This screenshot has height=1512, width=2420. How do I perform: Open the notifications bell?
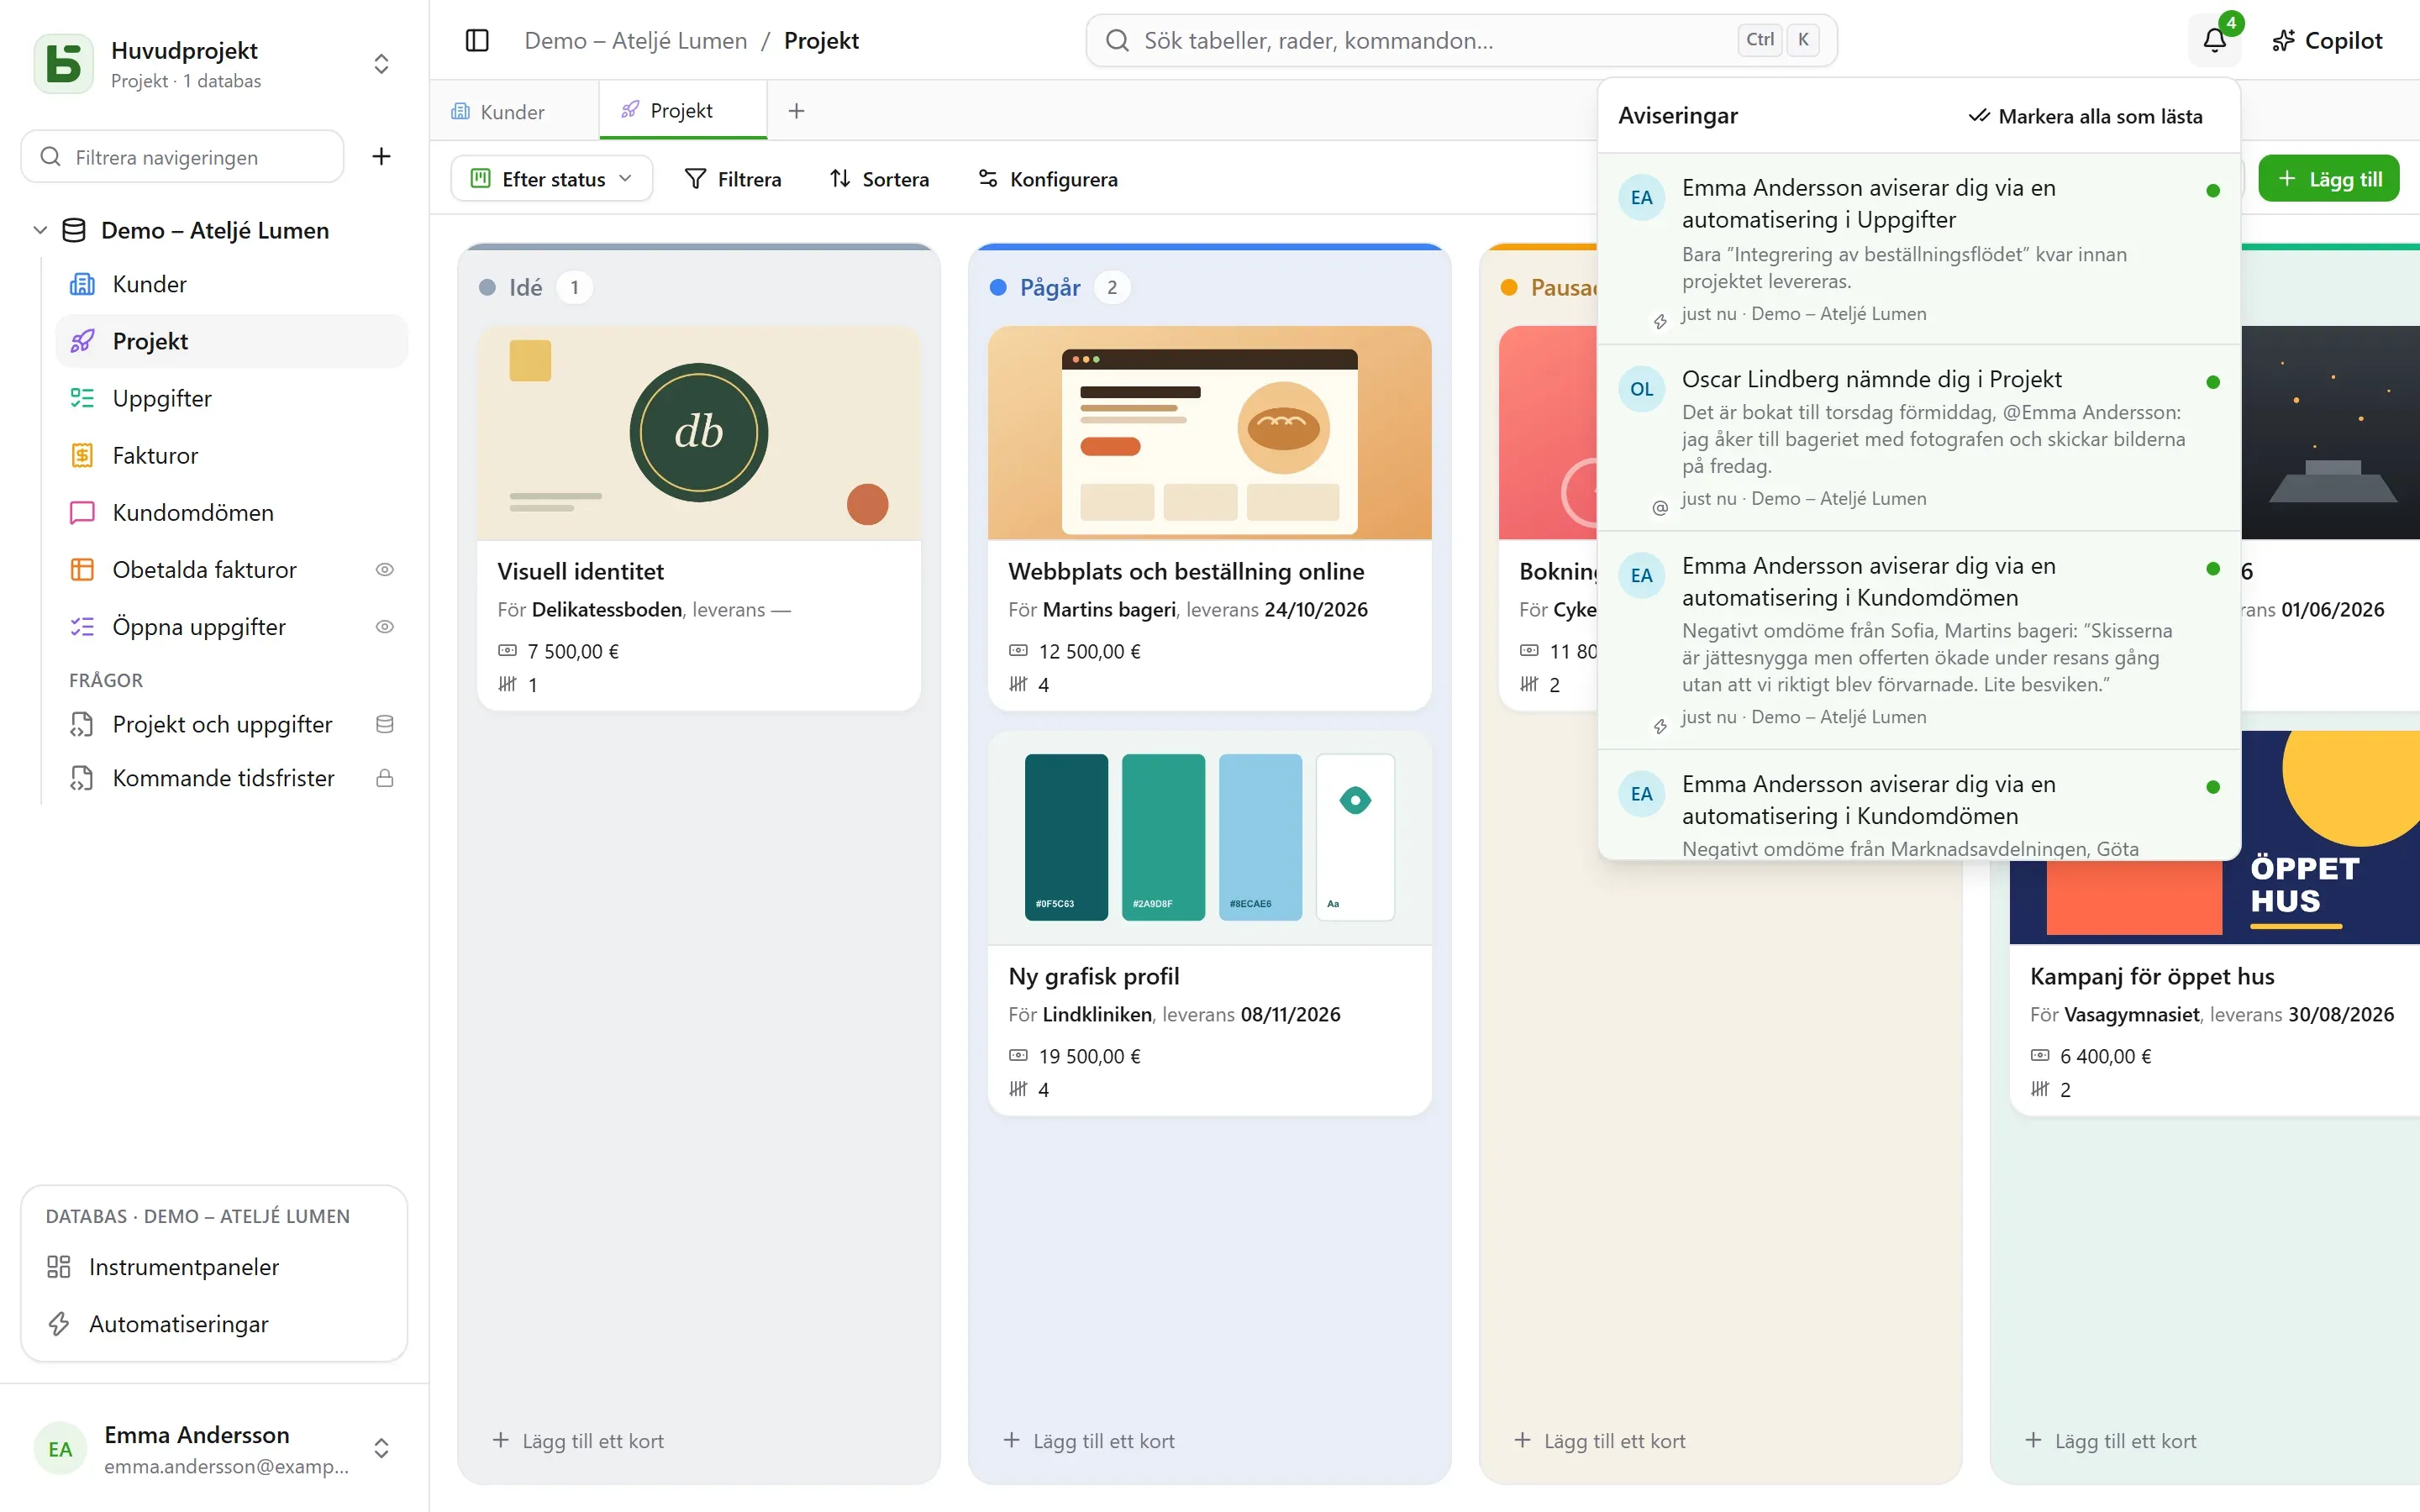[2214, 40]
